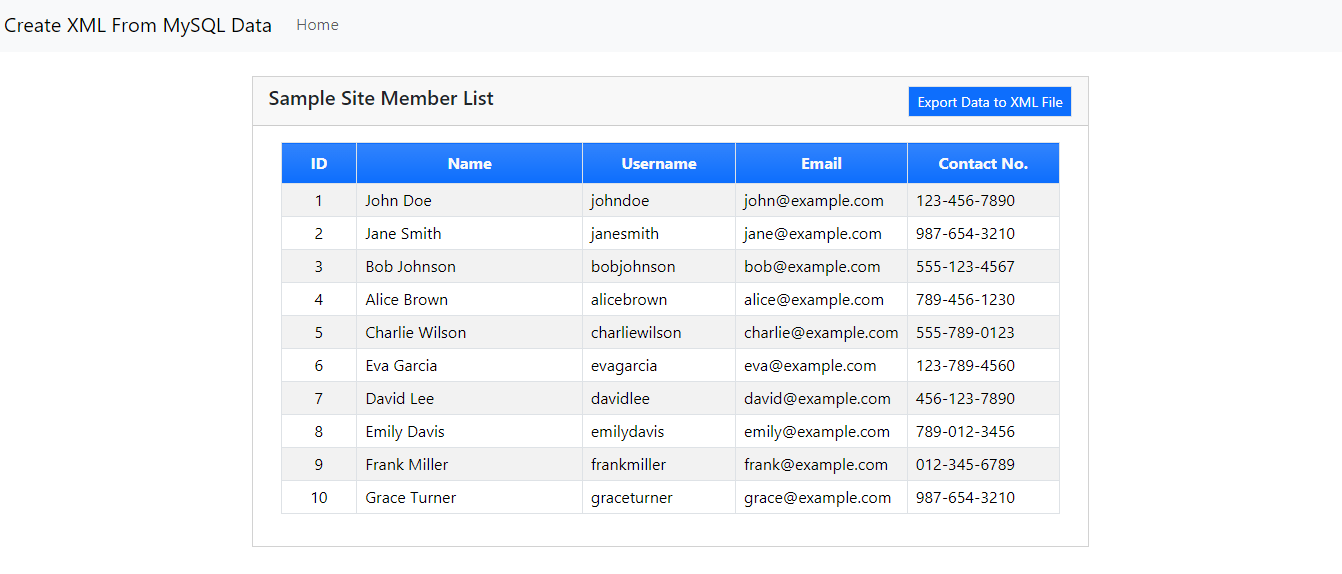The width and height of the screenshot is (1342, 574).
Task: Click the Create XML From MySQL Data brand title
Action: tap(138, 25)
